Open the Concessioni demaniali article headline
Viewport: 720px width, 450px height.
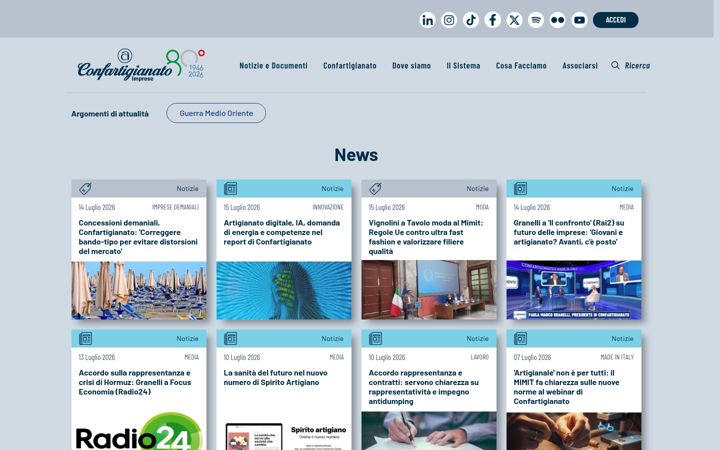coord(138,237)
